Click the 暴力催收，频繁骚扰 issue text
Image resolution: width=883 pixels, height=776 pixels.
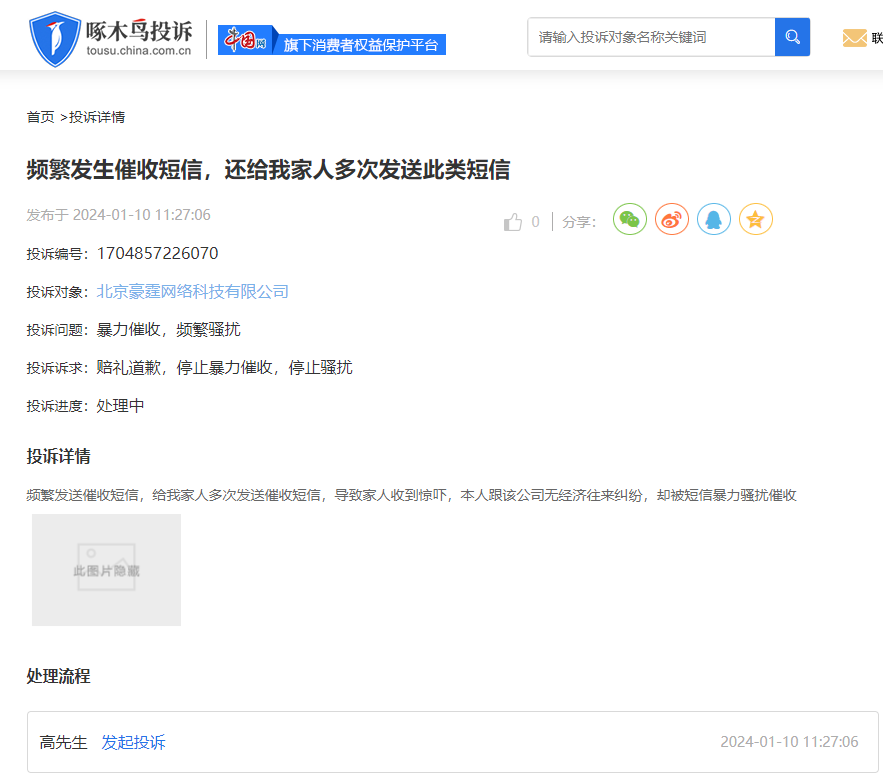168,329
